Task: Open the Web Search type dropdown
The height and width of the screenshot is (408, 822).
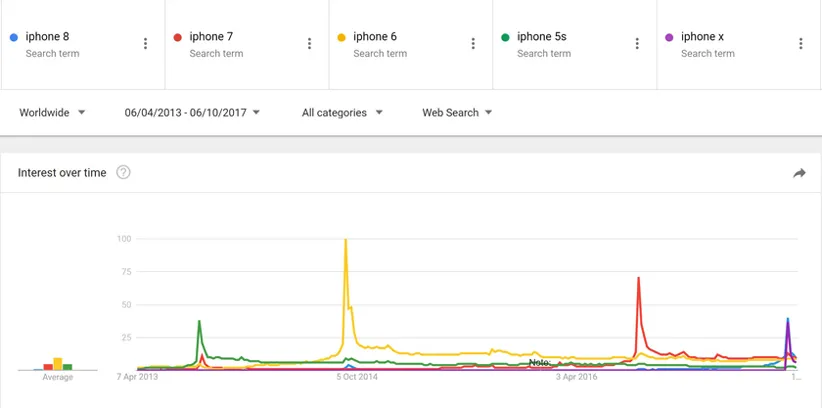Action: pos(457,113)
